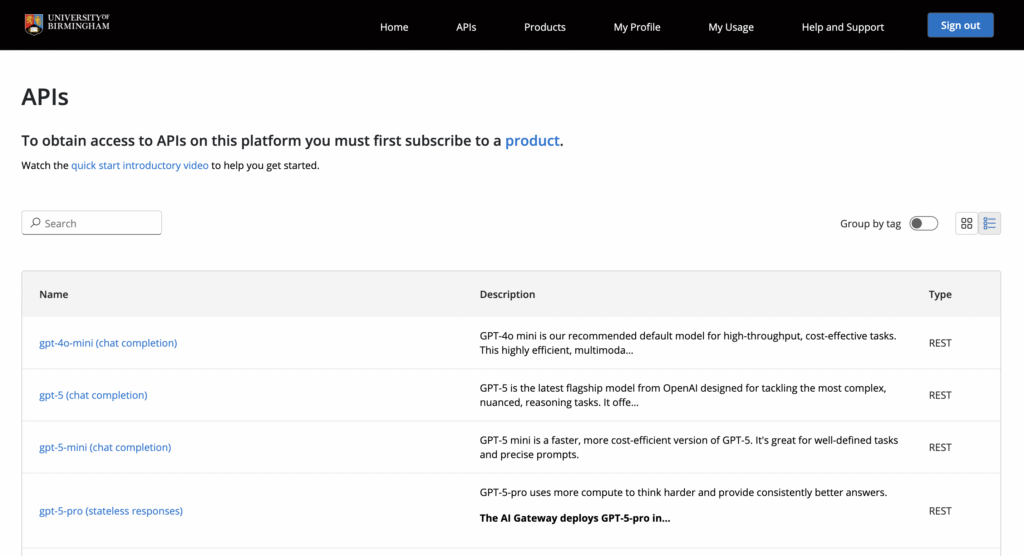Click the University of Birmingham logo
Viewport: 1024px width, 556px height.
coord(67,24)
